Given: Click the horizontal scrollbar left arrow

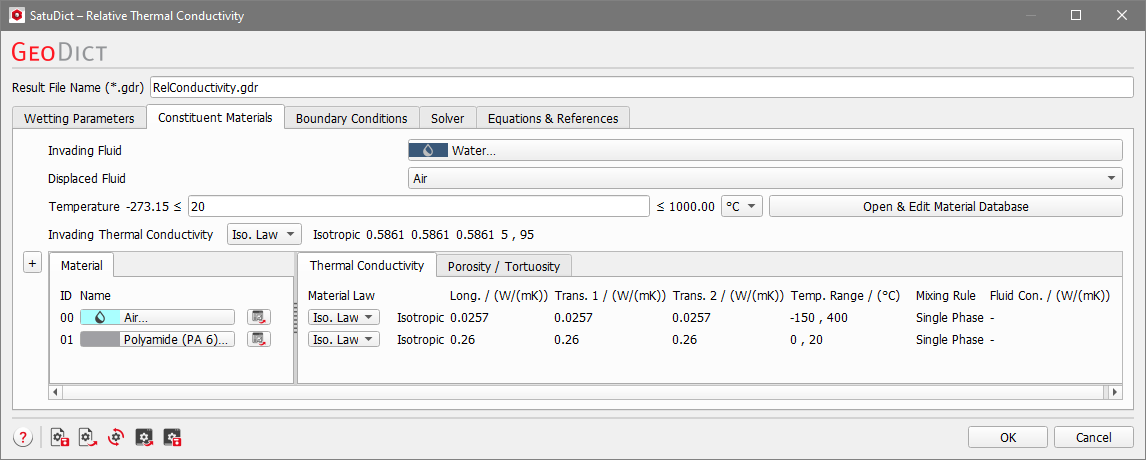Looking at the screenshot, I should pyautogui.click(x=56, y=393).
